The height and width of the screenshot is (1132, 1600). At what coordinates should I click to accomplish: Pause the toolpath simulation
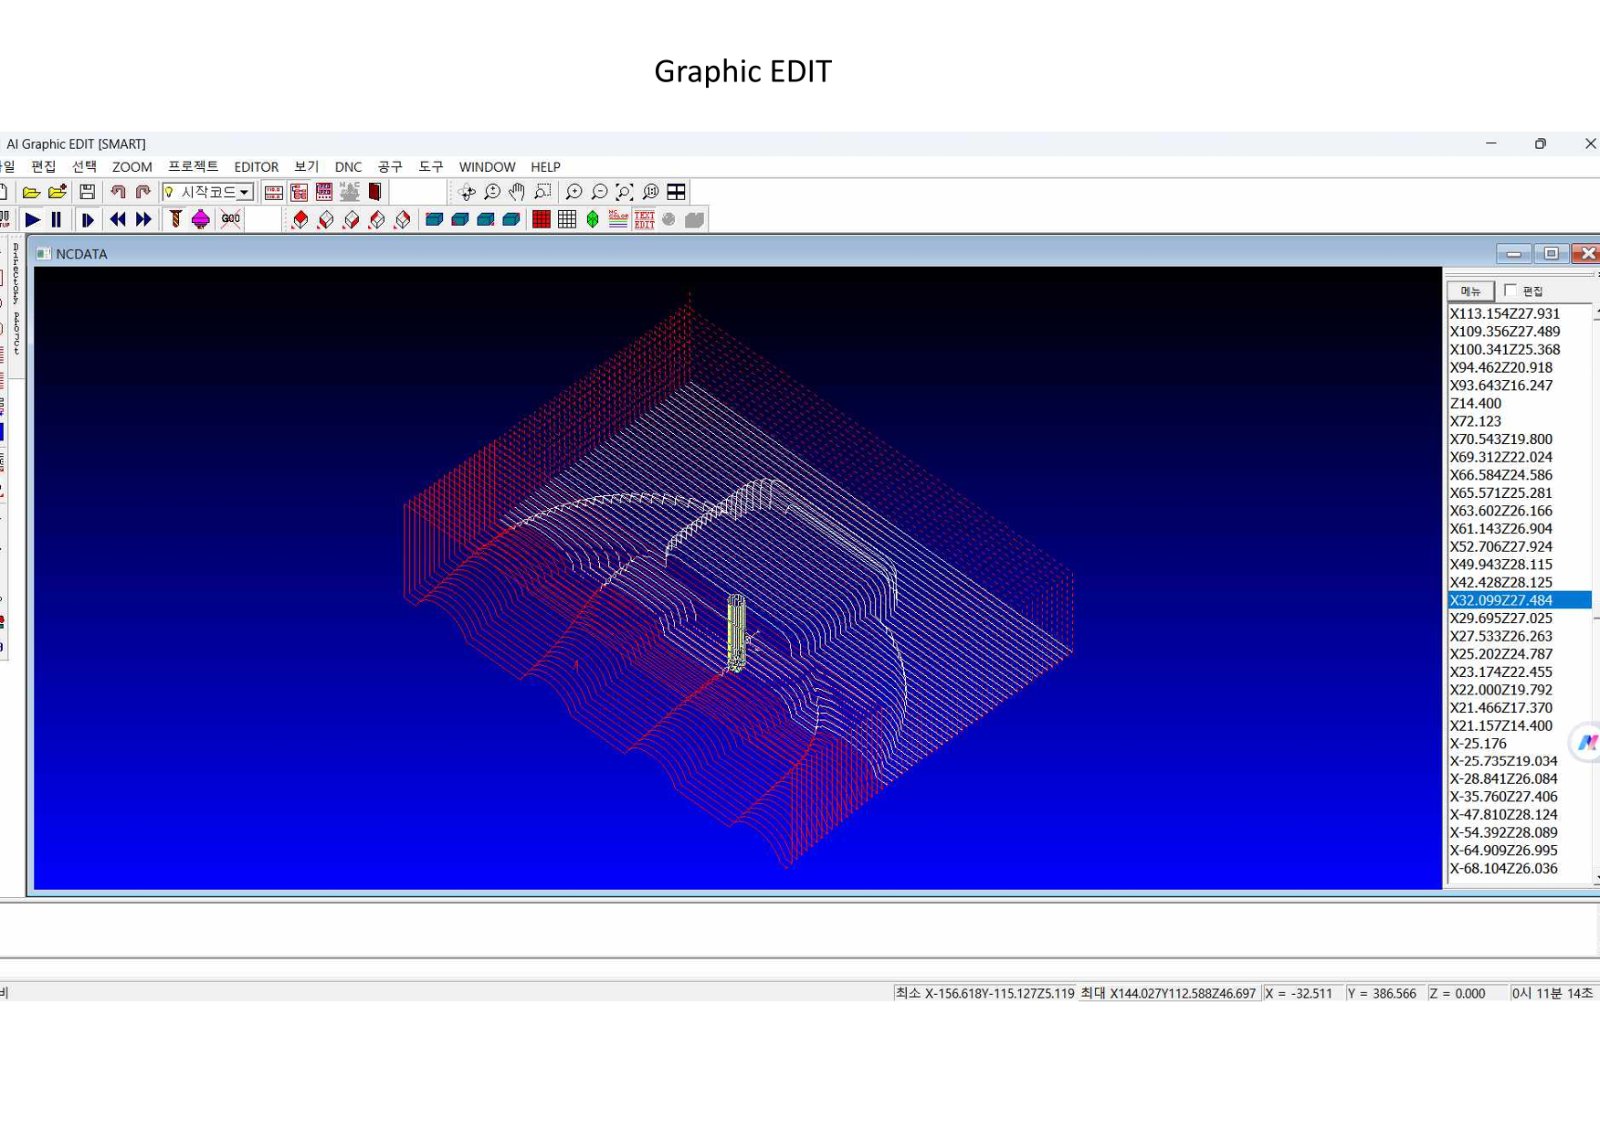[x=56, y=220]
